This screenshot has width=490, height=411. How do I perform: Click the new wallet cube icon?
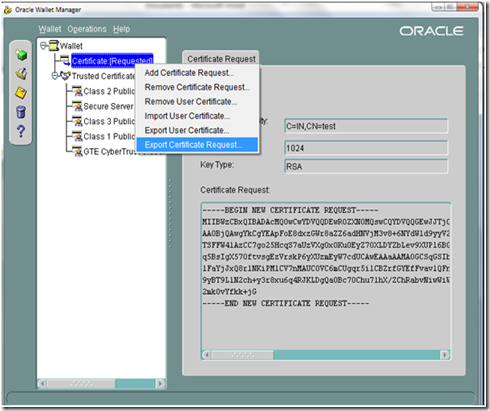21,54
